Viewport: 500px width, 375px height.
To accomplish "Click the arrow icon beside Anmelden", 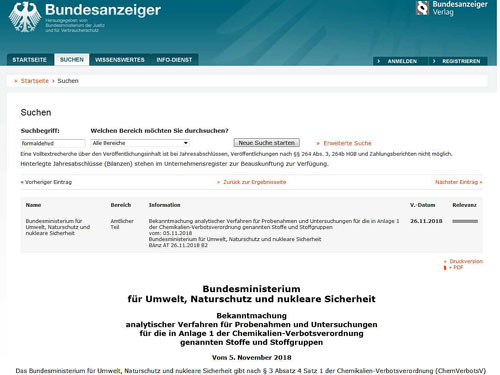I will pos(378,61).
